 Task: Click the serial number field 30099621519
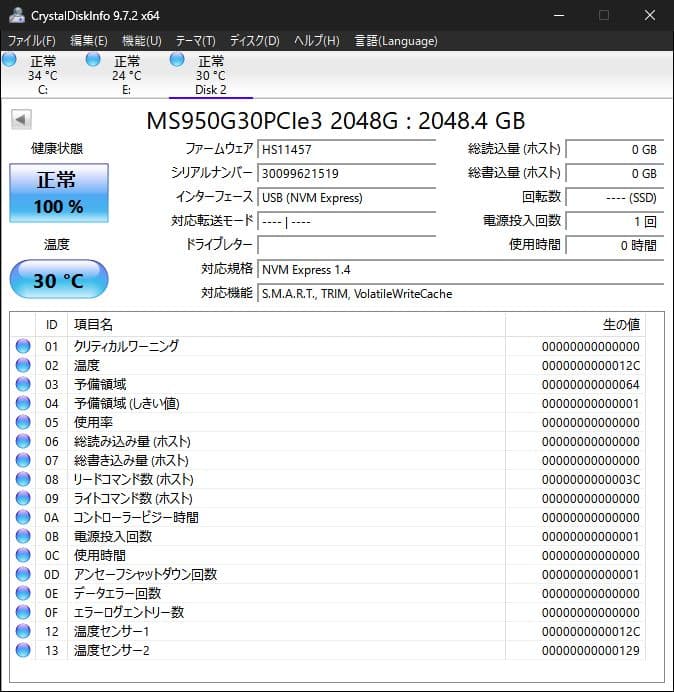click(346, 173)
